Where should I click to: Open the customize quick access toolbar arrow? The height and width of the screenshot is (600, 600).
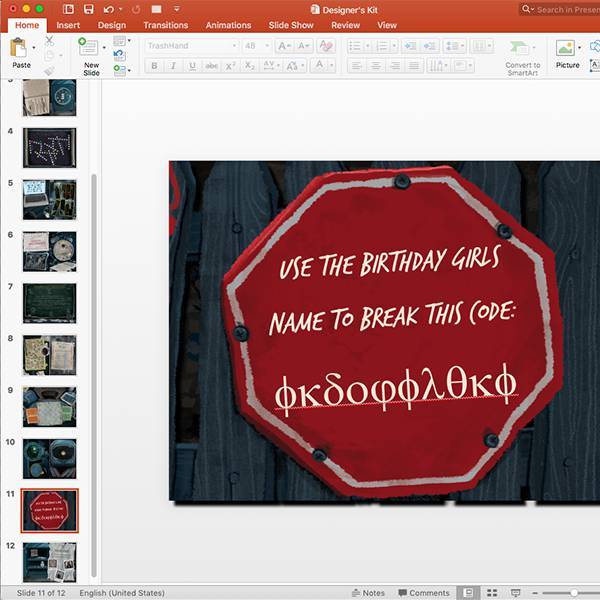click(x=177, y=9)
